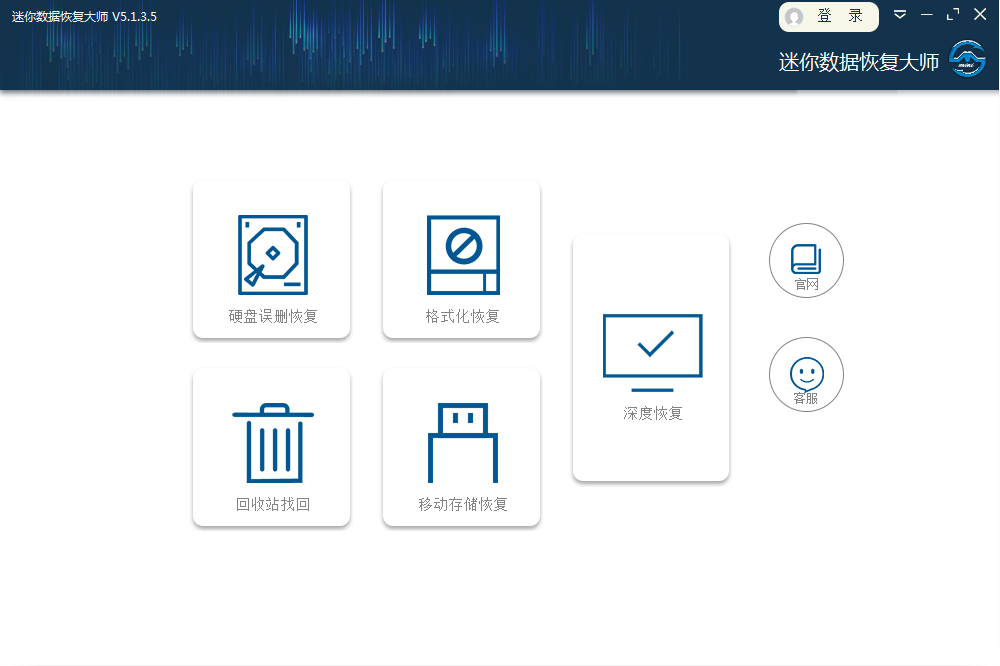The height and width of the screenshot is (666, 1000).
Task: Click the recycle bin trash can icon
Action: 272,442
